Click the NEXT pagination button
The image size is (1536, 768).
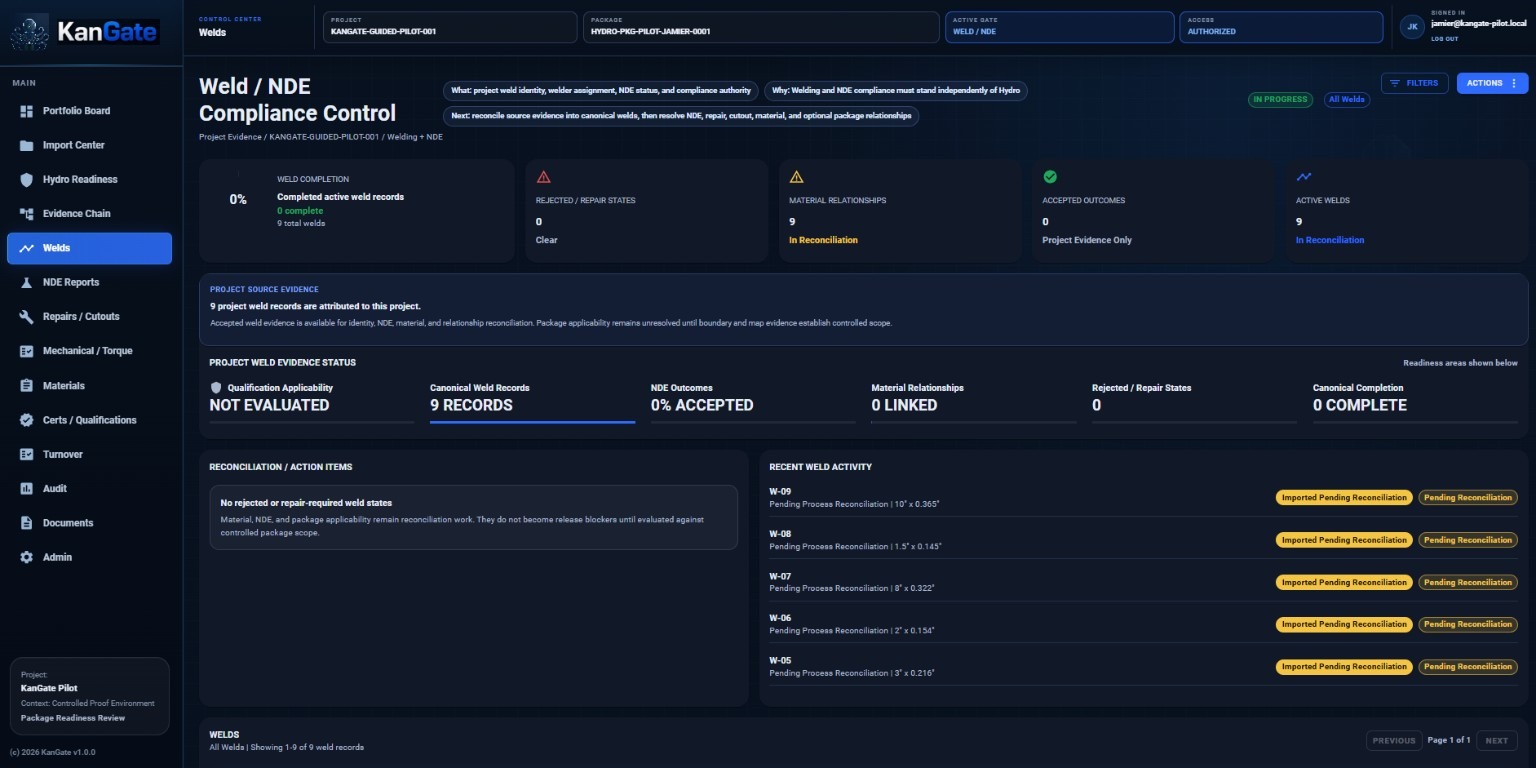1496,741
